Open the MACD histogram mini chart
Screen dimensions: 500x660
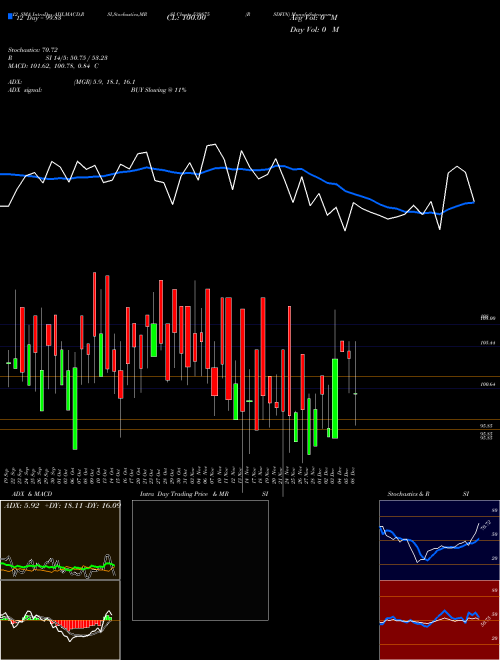coord(60,620)
